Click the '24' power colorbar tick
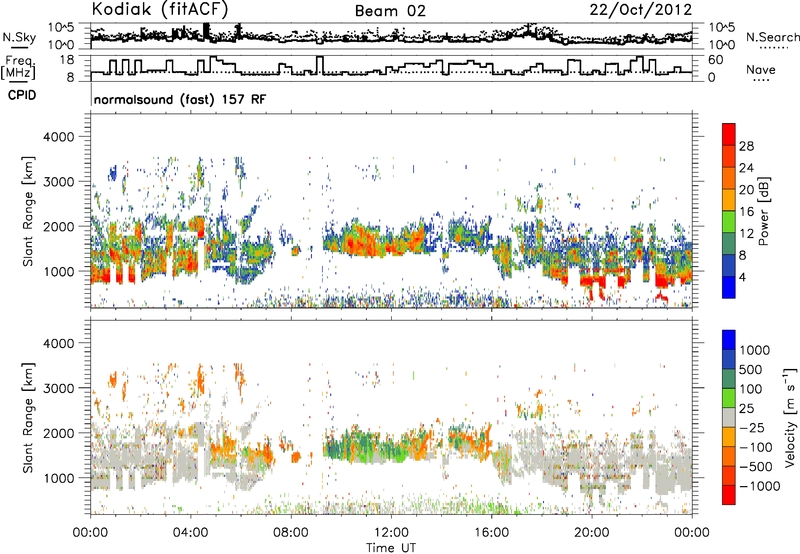 [746, 168]
